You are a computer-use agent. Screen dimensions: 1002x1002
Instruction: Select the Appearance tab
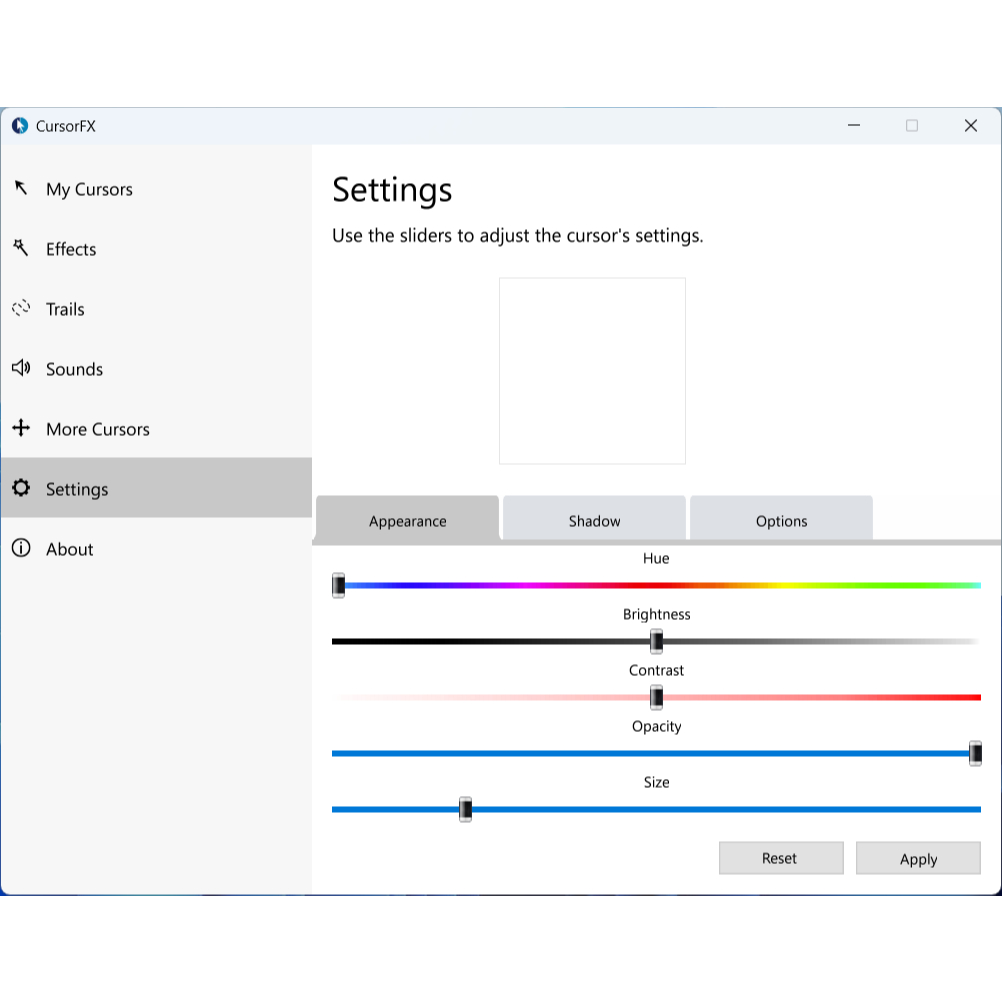tap(407, 520)
